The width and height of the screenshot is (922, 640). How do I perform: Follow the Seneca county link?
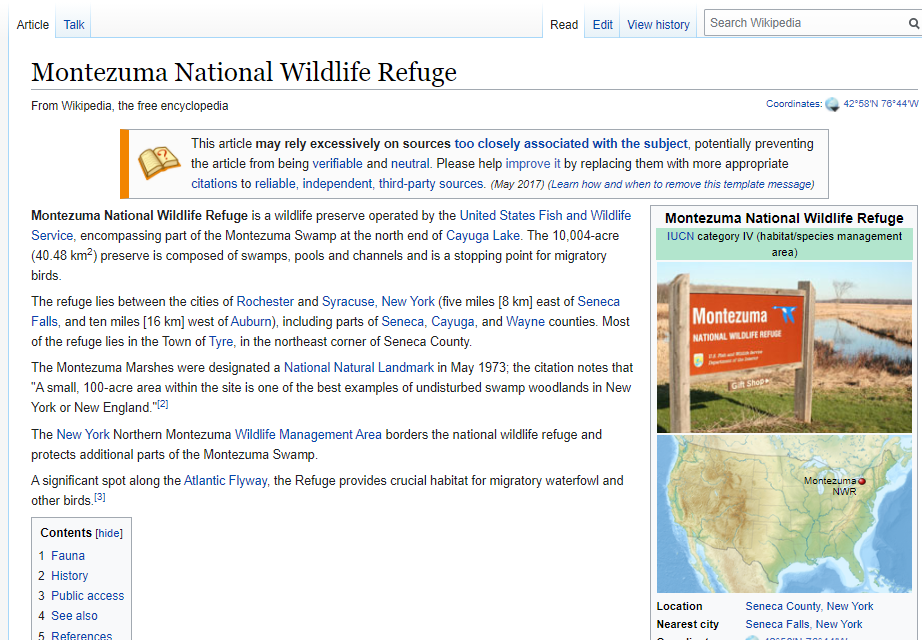tap(402, 321)
